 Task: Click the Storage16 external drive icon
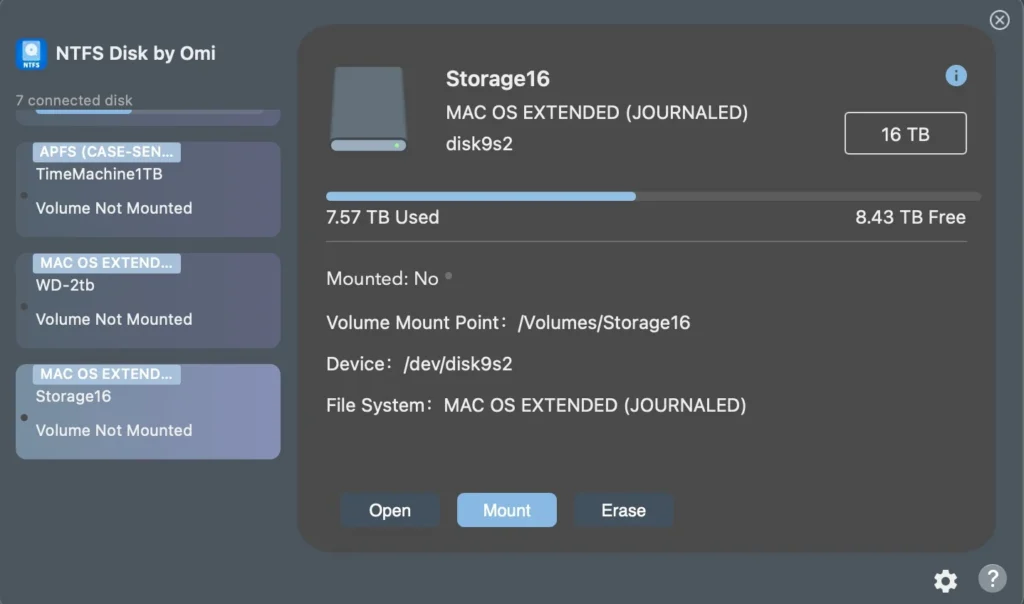(x=367, y=110)
